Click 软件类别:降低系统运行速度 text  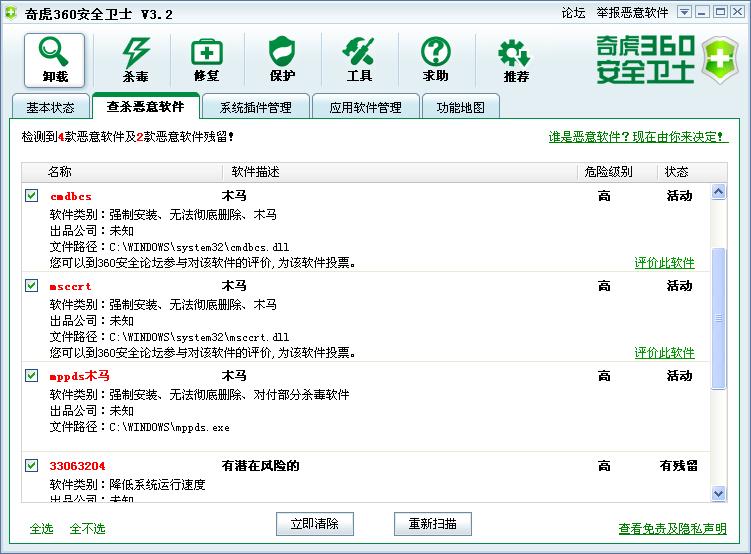[x=127, y=485]
